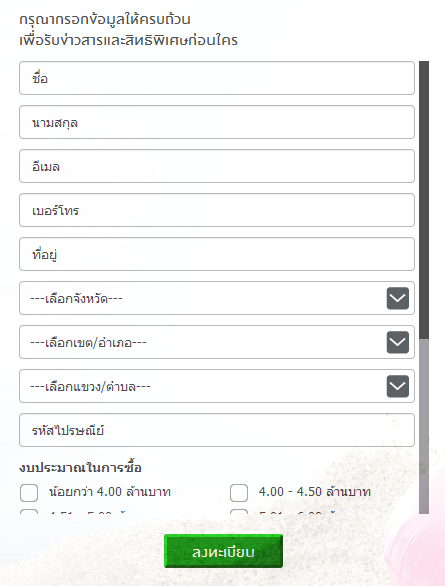Tick the 4.00 - 4.50 ล้านบาท checkbox
The image size is (445, 586).
(x=239, y=493)
